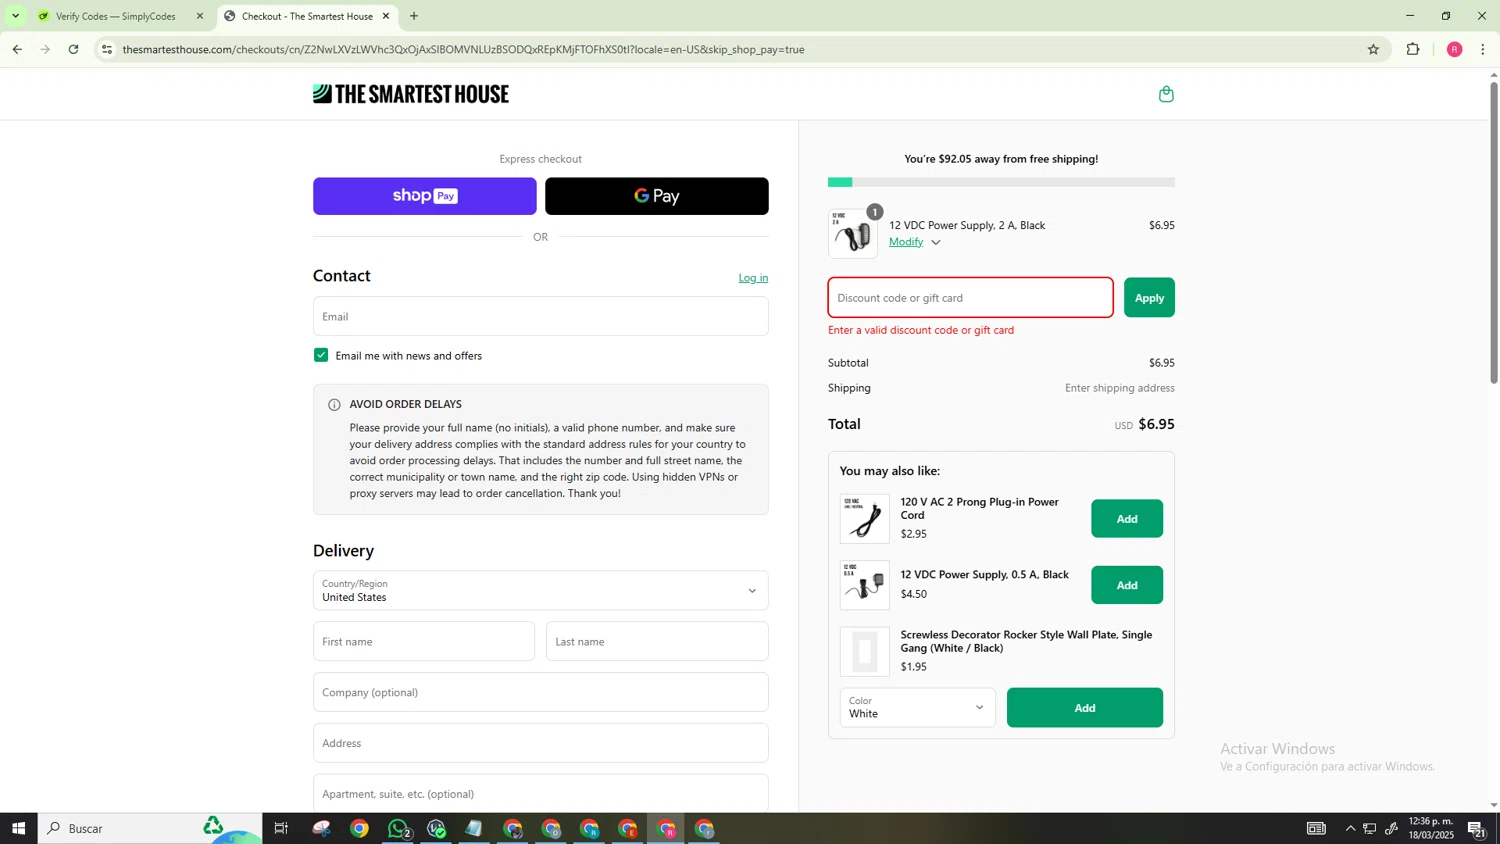Go back to the previous page

click(17, 49)
